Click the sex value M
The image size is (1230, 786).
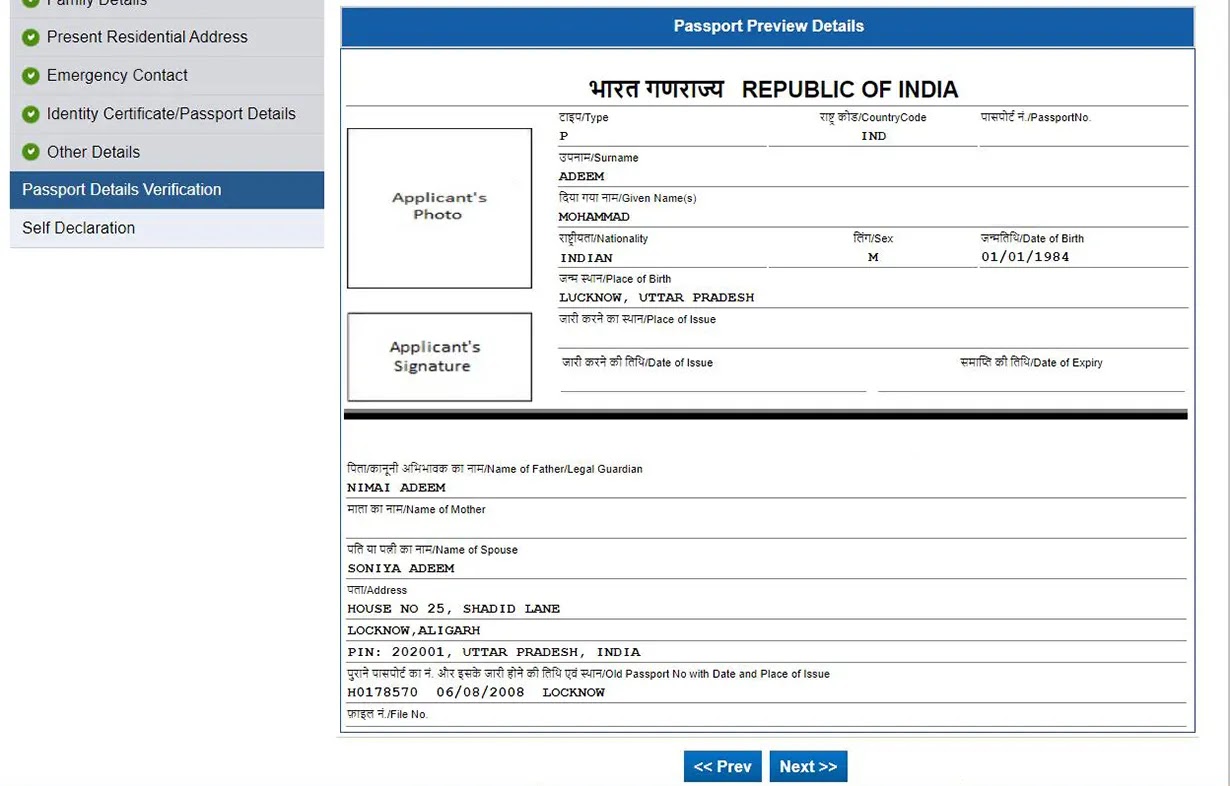pyautogui.click(x=873, y=257)
